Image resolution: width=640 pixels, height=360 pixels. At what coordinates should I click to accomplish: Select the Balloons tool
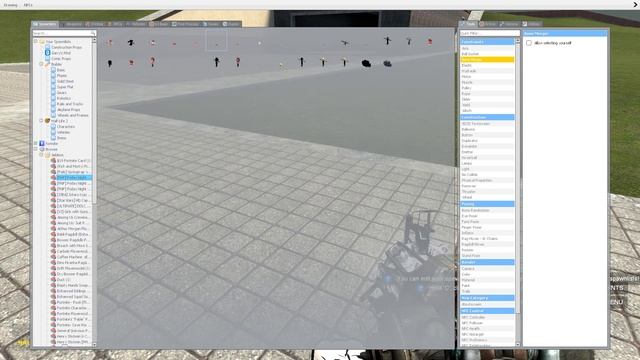(x=487, y=129)
